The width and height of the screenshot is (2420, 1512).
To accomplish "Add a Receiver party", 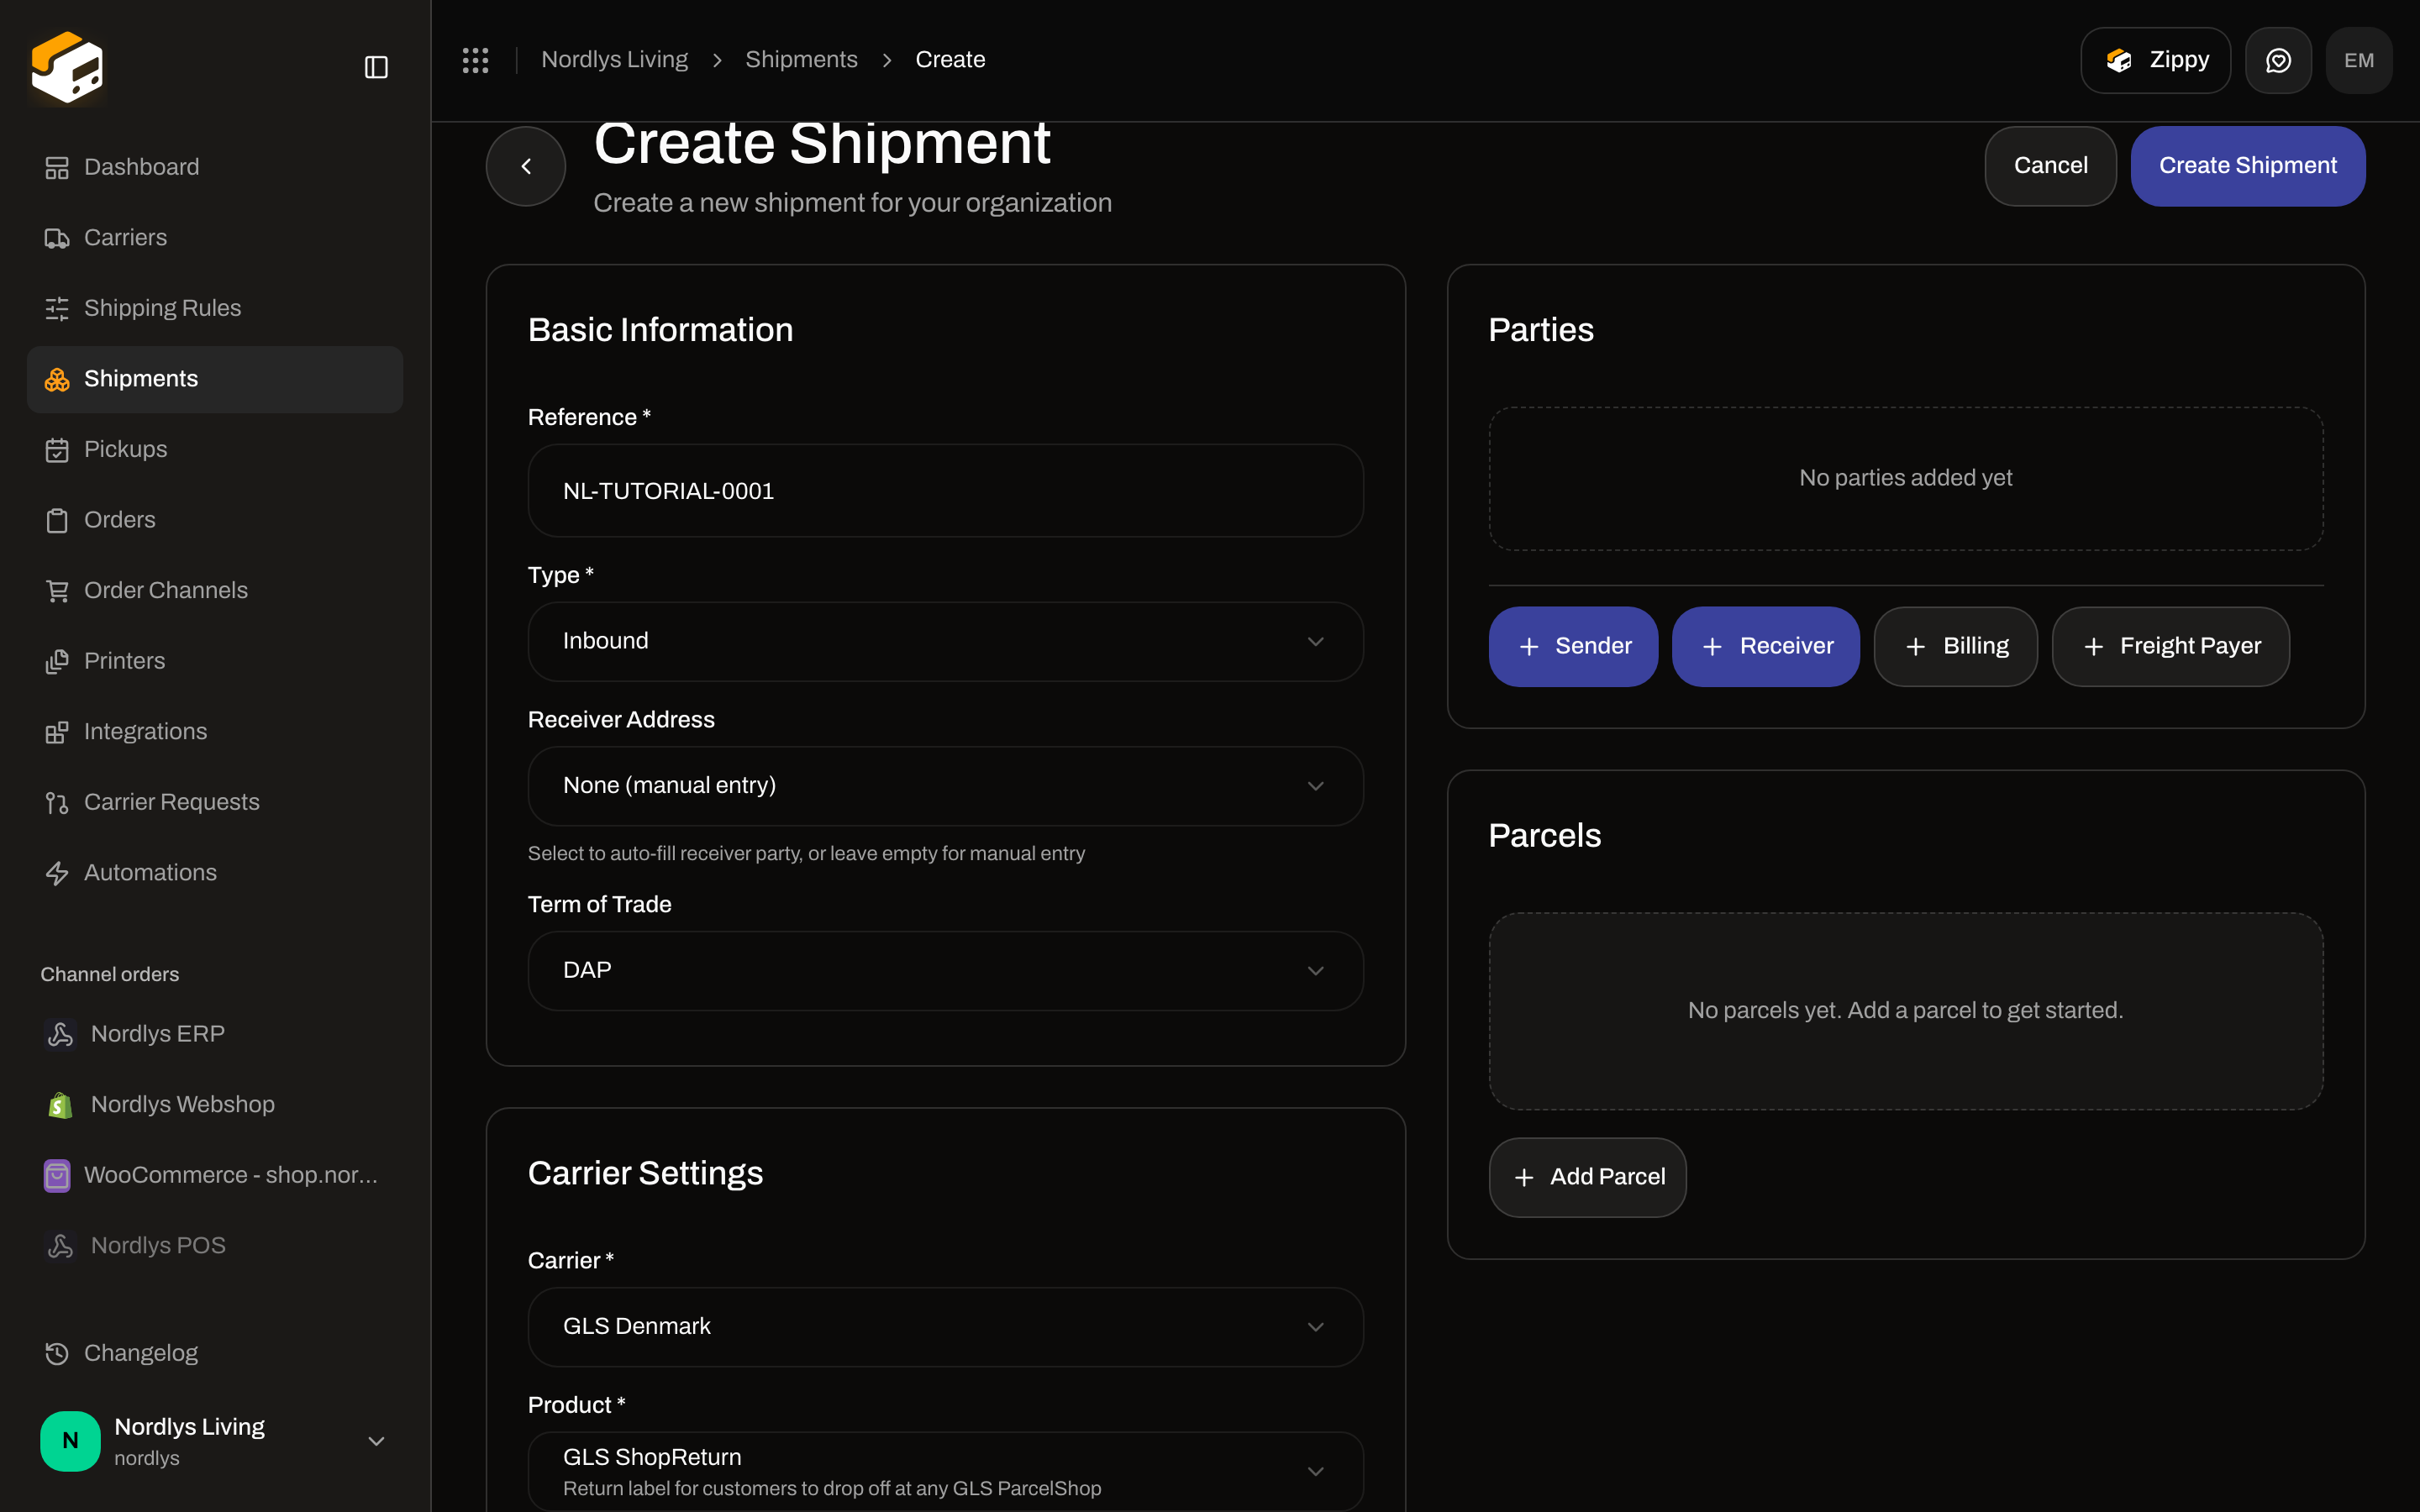I will point(1765,646).
